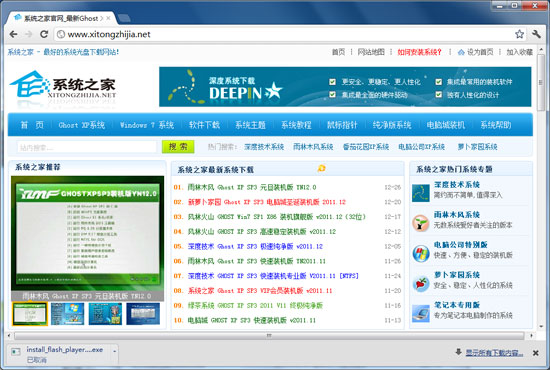
Task: Click the address bar showing www.xitongzhijia.net
Action: pyautogui.click(x=285, y=34)
